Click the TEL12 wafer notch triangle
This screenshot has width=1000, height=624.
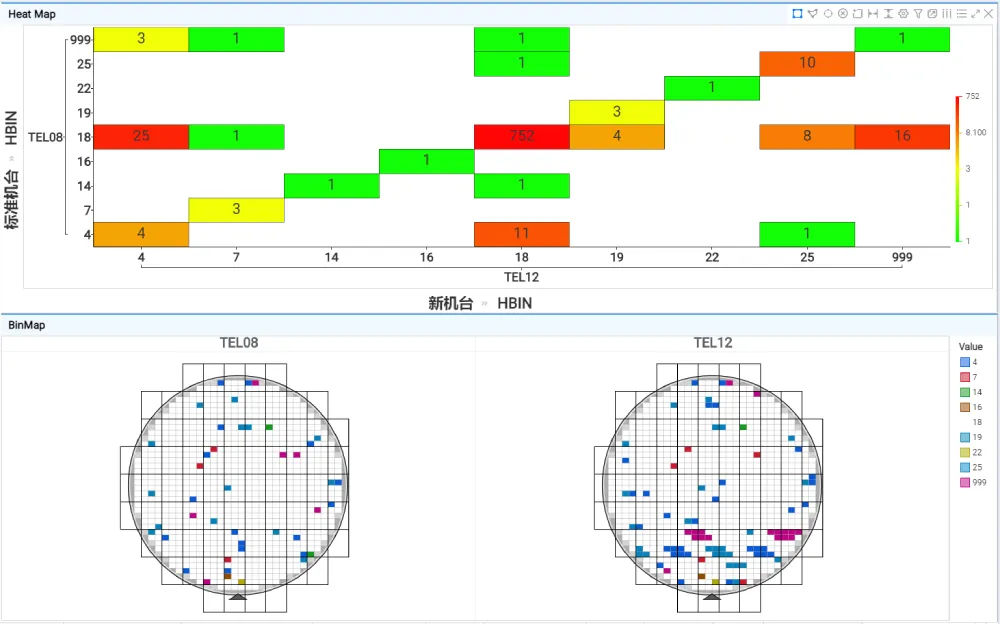(712, 597)
